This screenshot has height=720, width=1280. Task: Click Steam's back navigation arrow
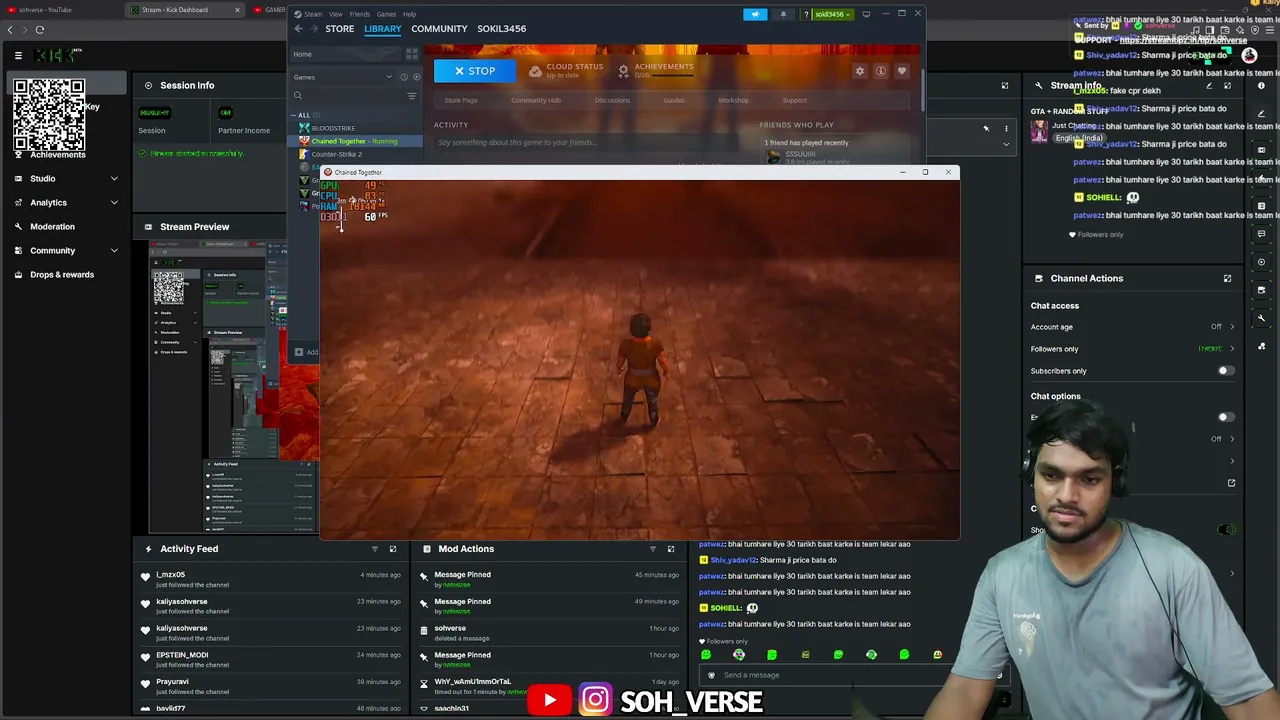[298, 29]
